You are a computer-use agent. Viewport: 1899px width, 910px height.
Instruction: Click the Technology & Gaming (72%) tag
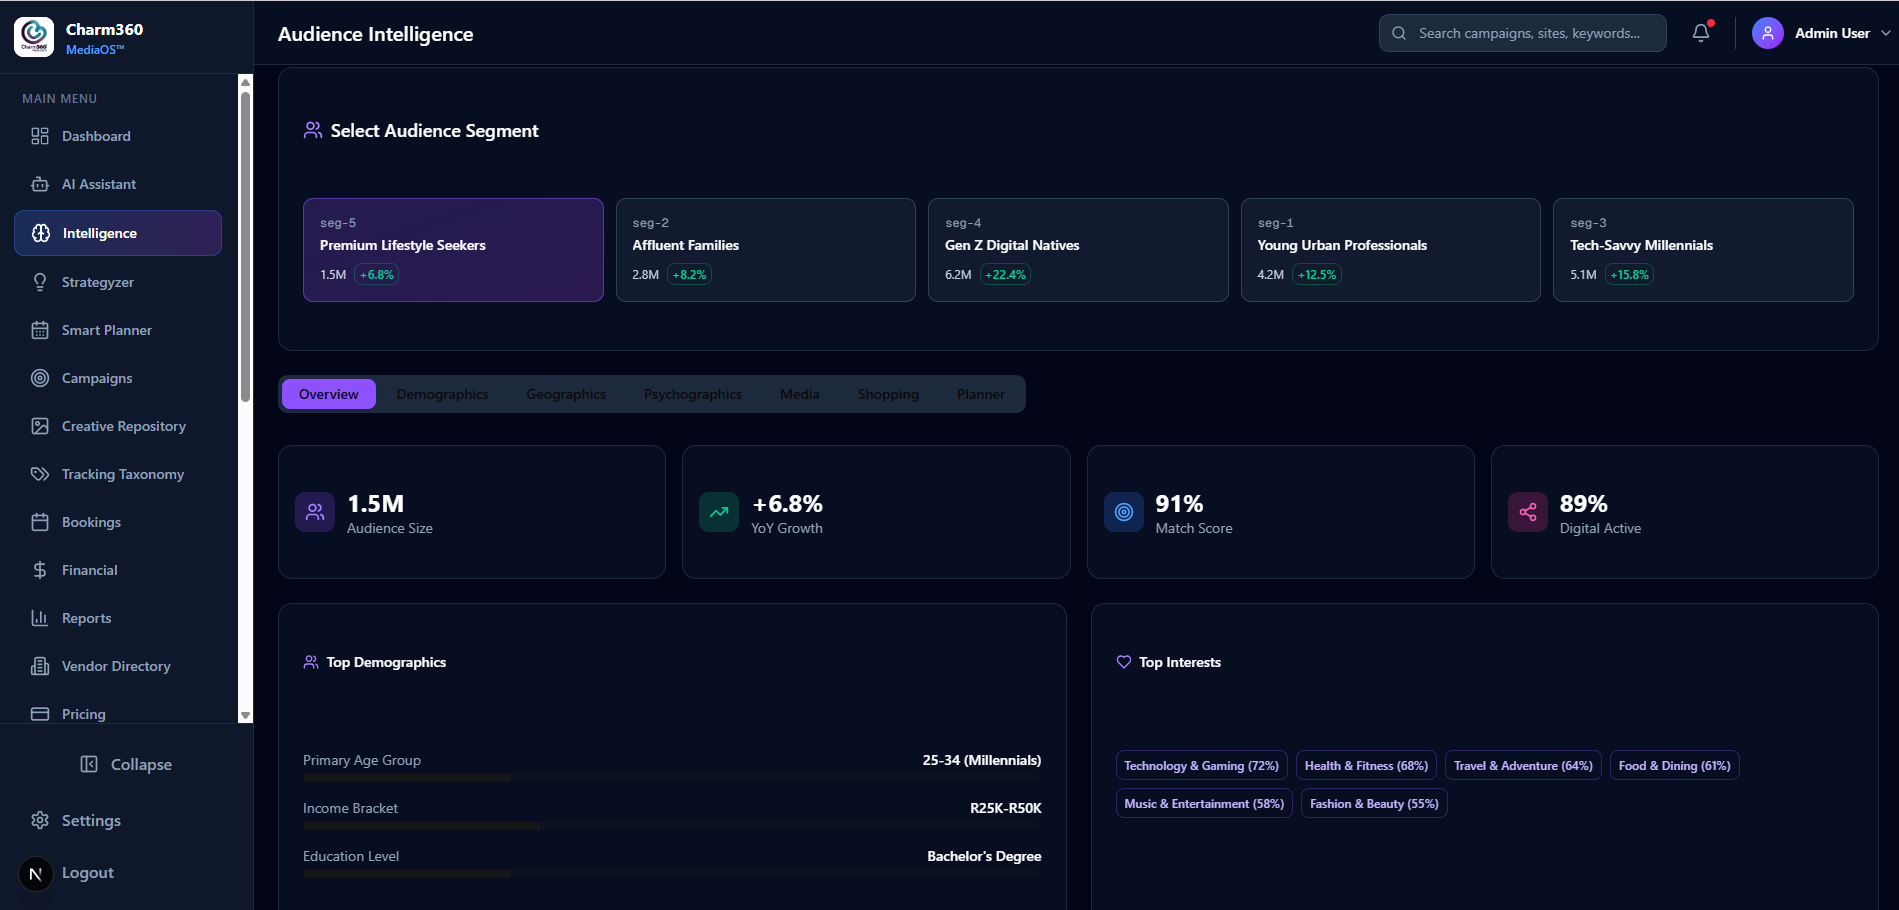click(x=1201, y=766)
